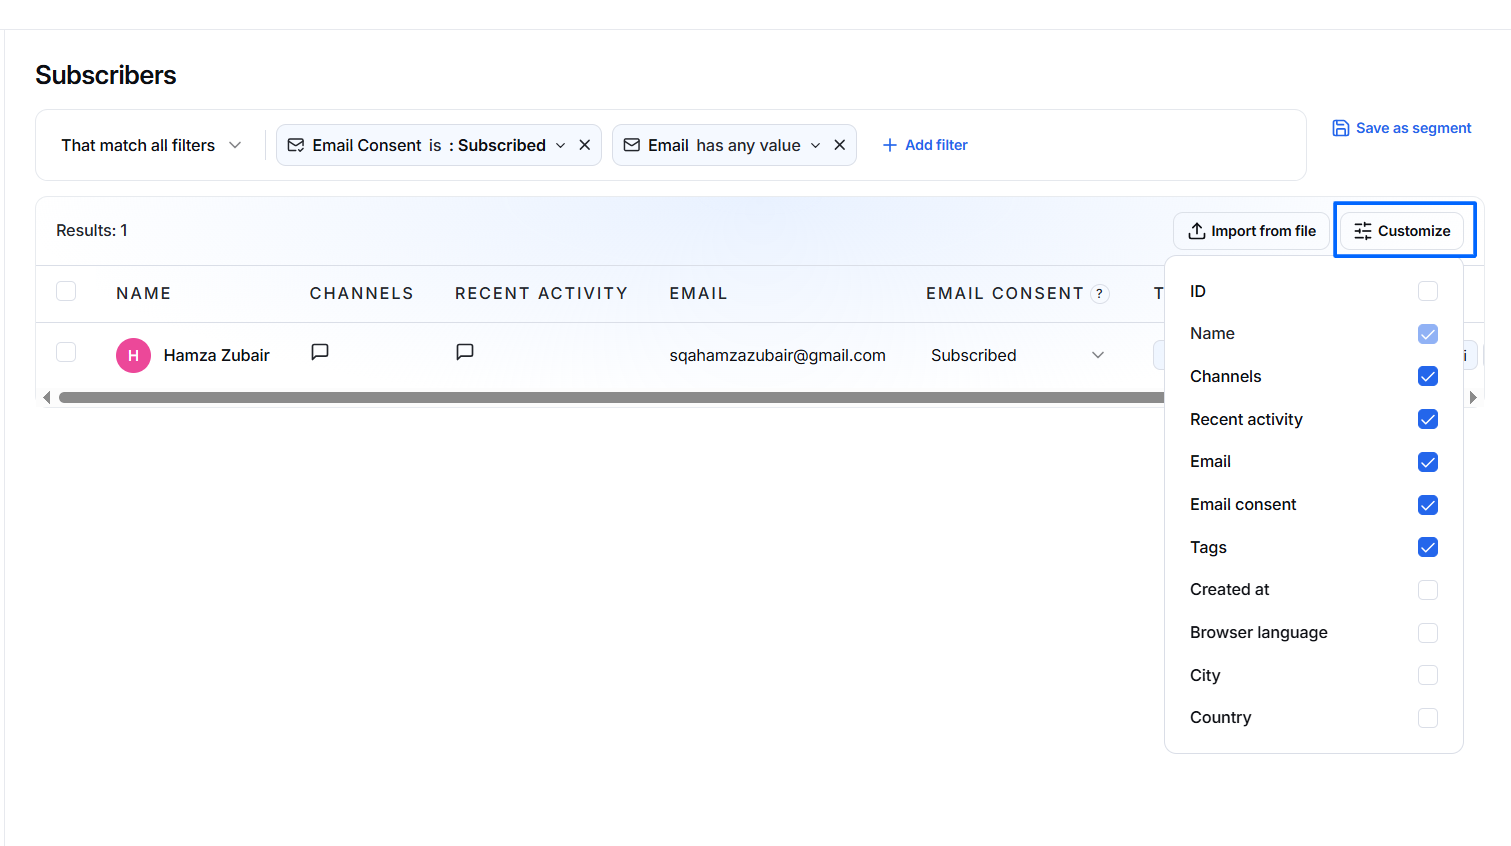Click the left scroll arrow of table
Screen dimensions: 1511x846
click(46, 397)
